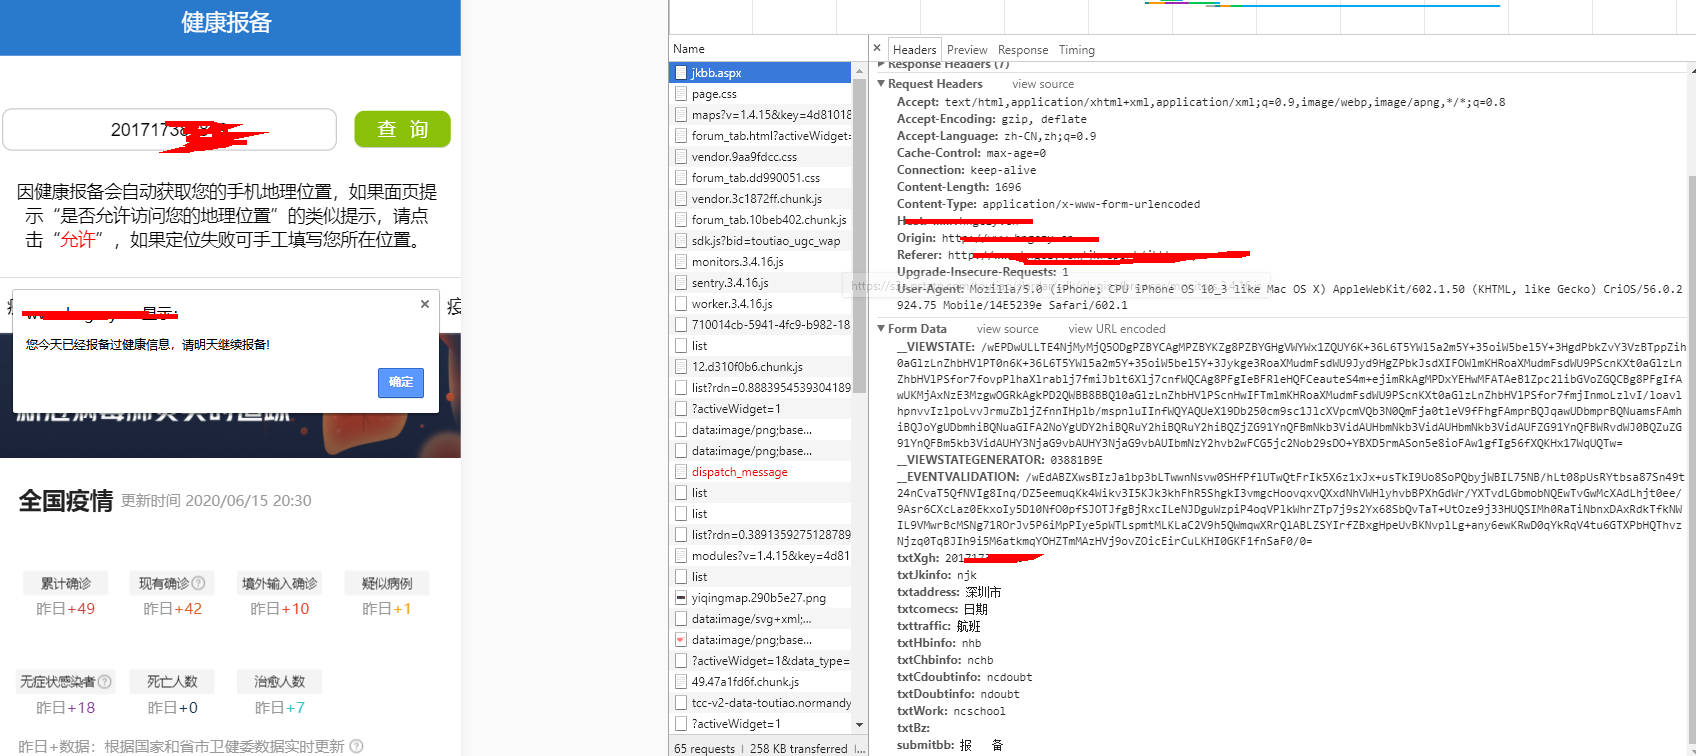1696x756 pixels.
Task: Select the page.css request
Action: point(760,94)
